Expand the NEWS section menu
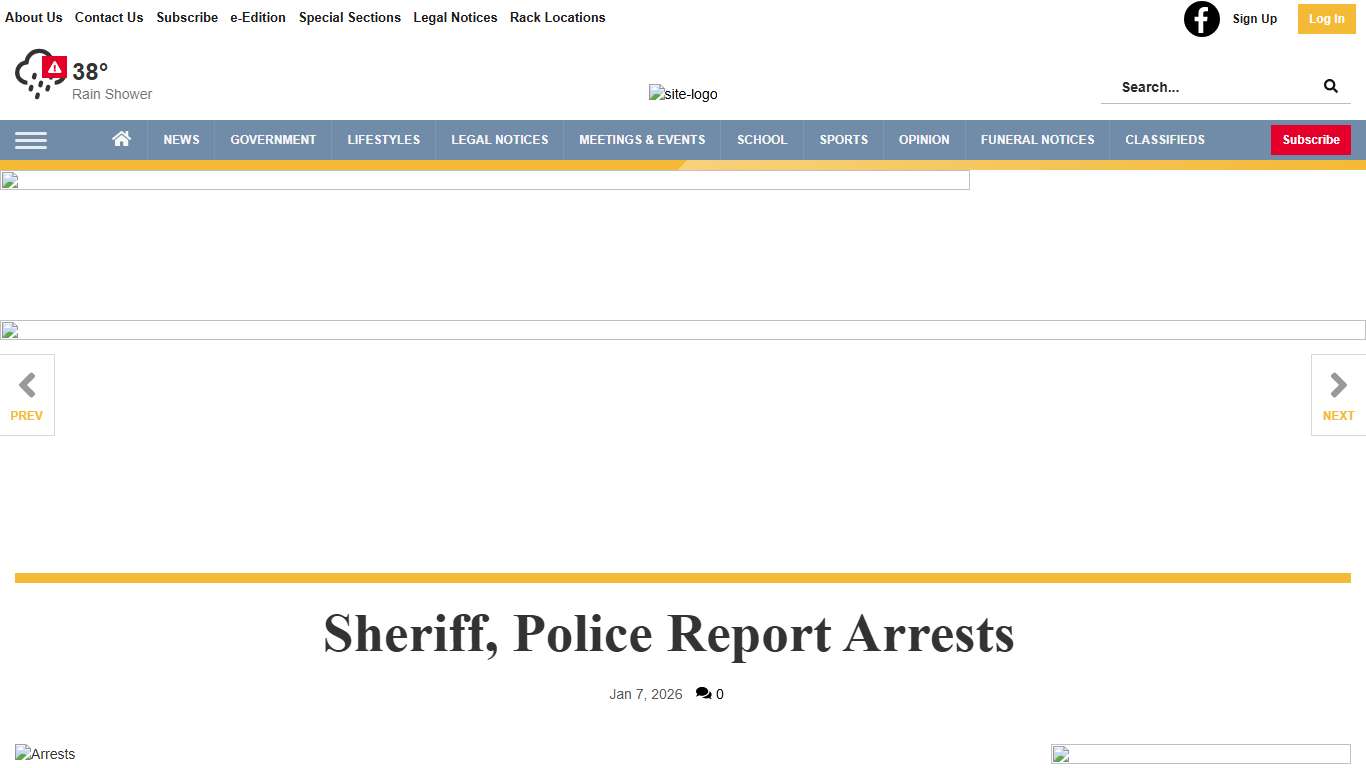 coord(181,140)
